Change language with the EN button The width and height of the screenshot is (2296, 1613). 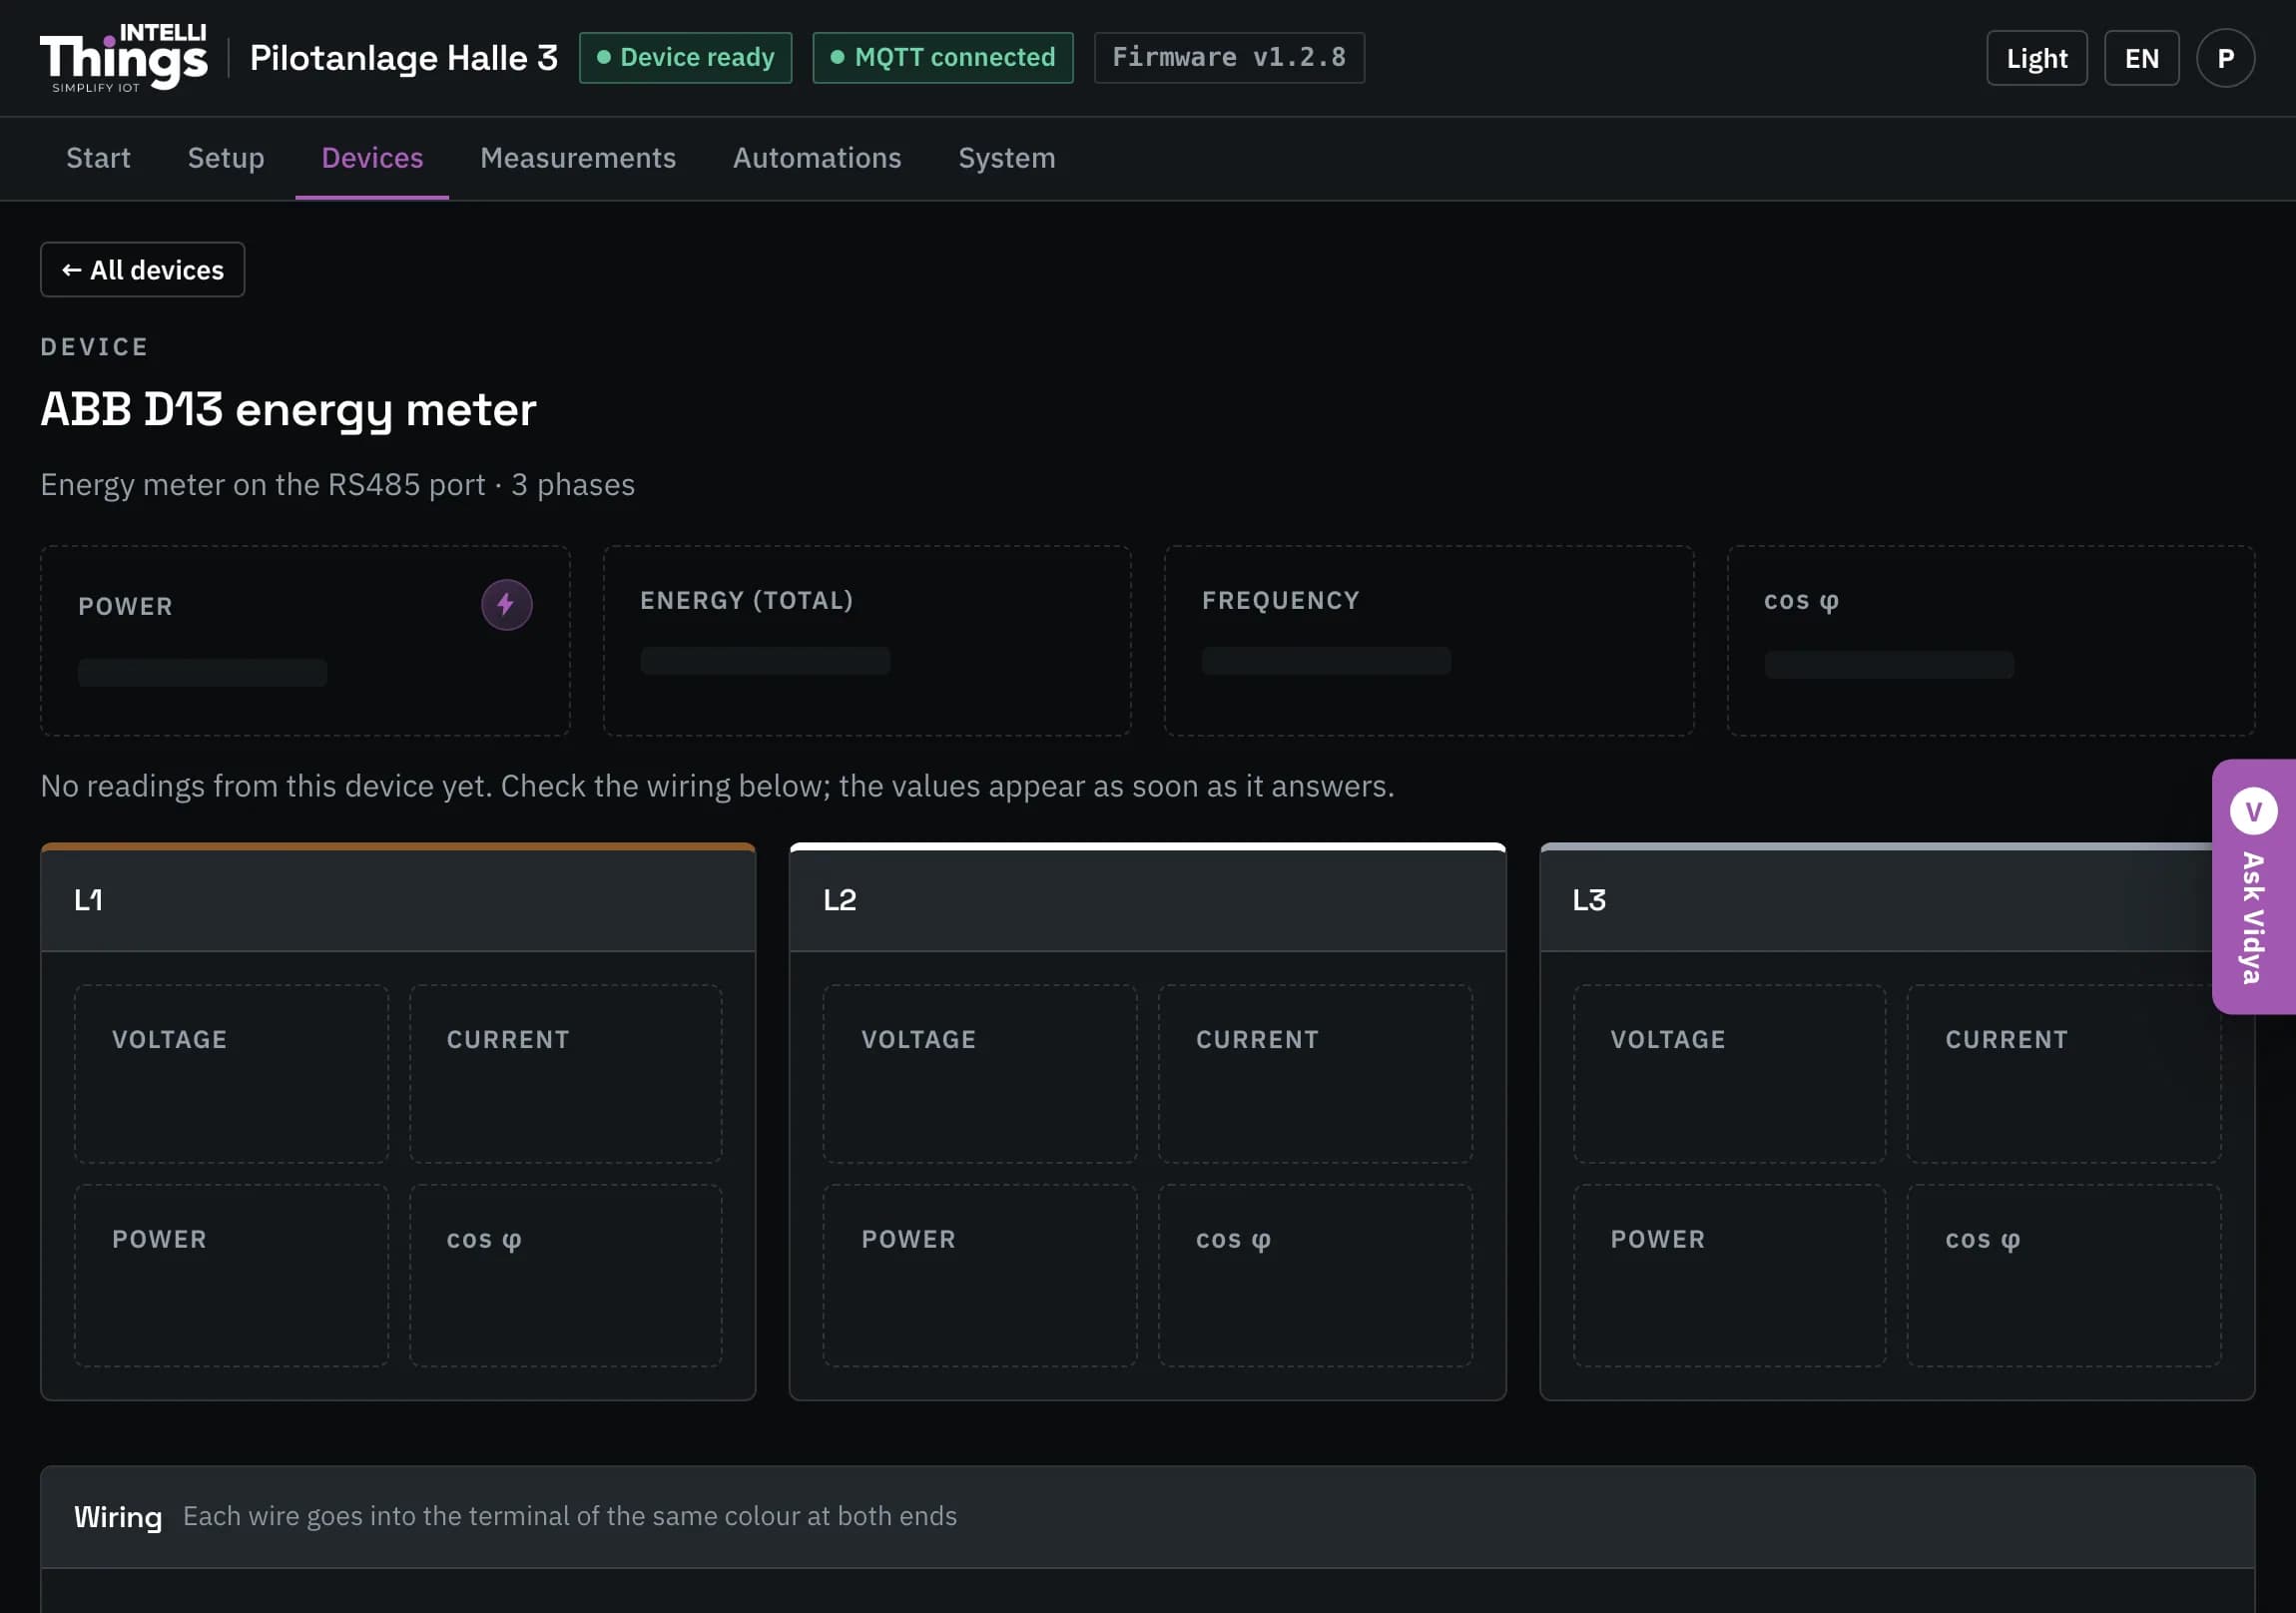pyautogui.click(x=2141, y=58)
